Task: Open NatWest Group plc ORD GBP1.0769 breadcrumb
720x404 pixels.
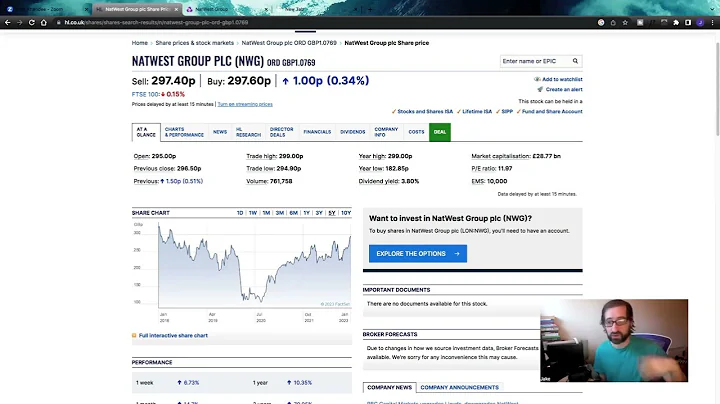Action: coord(289,43)
